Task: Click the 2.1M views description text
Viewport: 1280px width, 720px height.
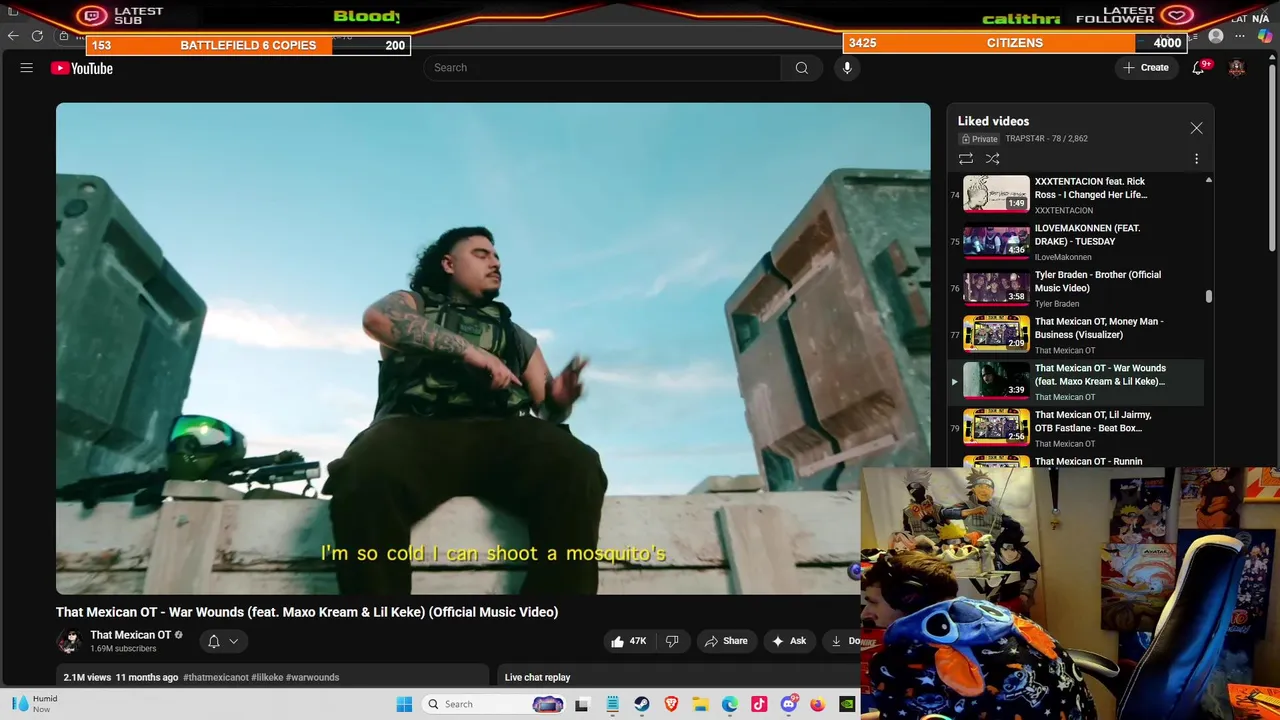Action: coord(87,677)
